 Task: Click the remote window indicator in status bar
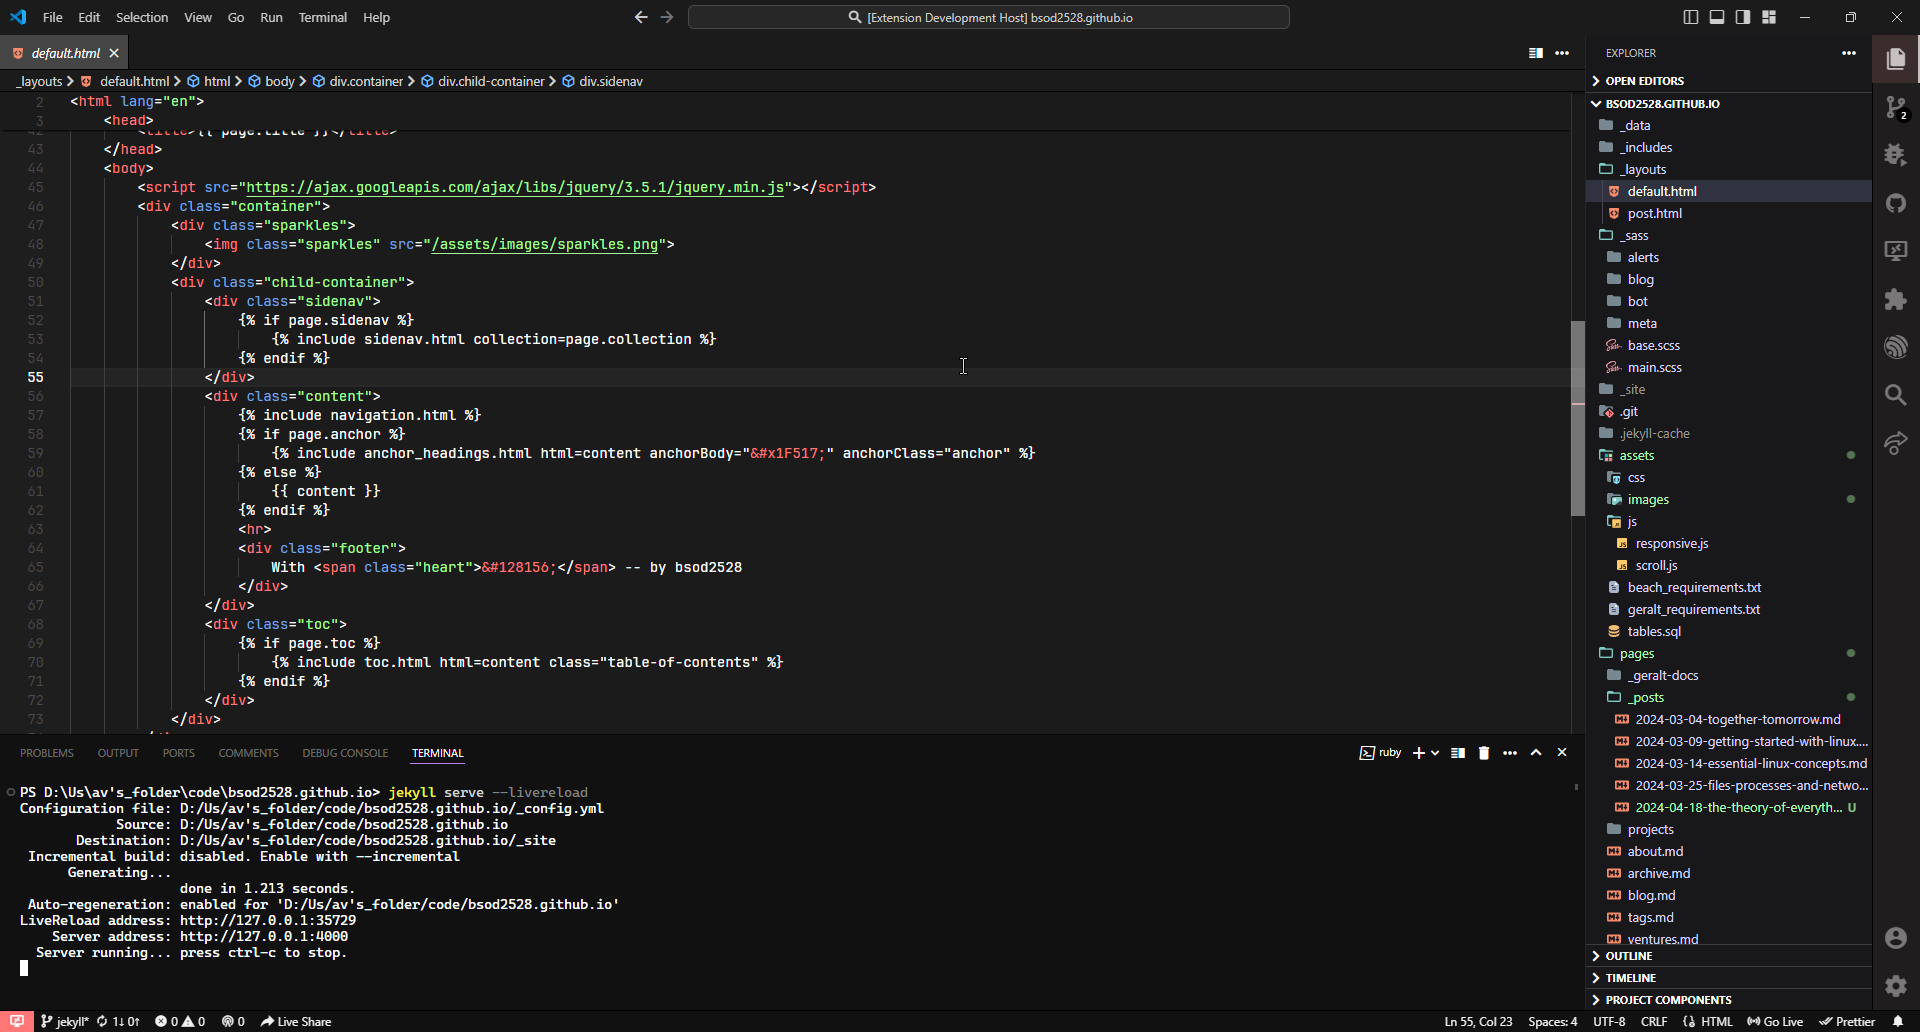coord(17,1021)
